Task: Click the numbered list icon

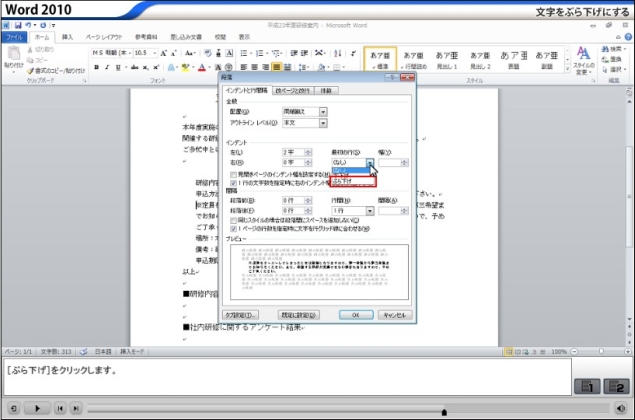Action: click(x=260, y=53)
